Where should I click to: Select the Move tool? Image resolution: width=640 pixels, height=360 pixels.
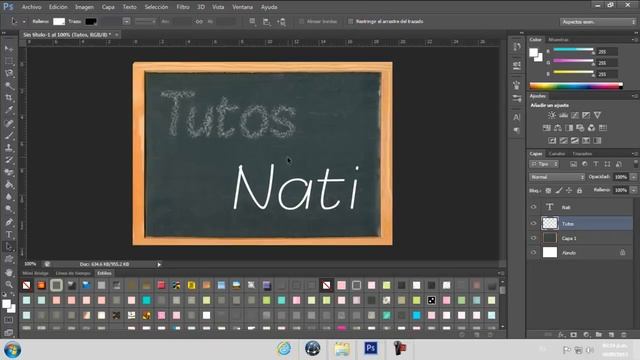pyautogui.click(x=9, y=49)
